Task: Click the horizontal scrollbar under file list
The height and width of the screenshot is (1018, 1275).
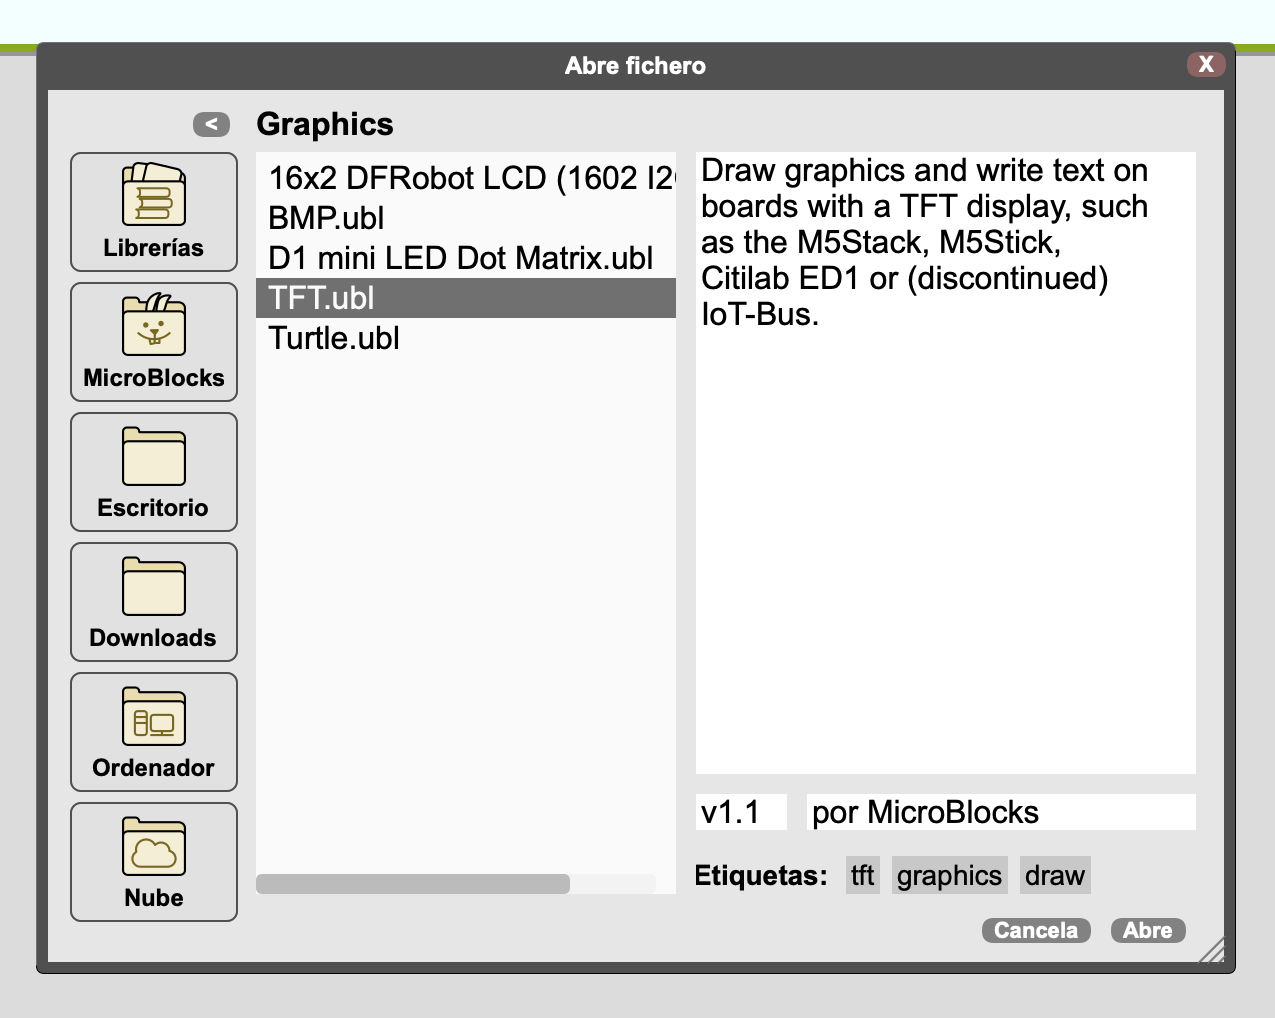Action: coord(413,884)
